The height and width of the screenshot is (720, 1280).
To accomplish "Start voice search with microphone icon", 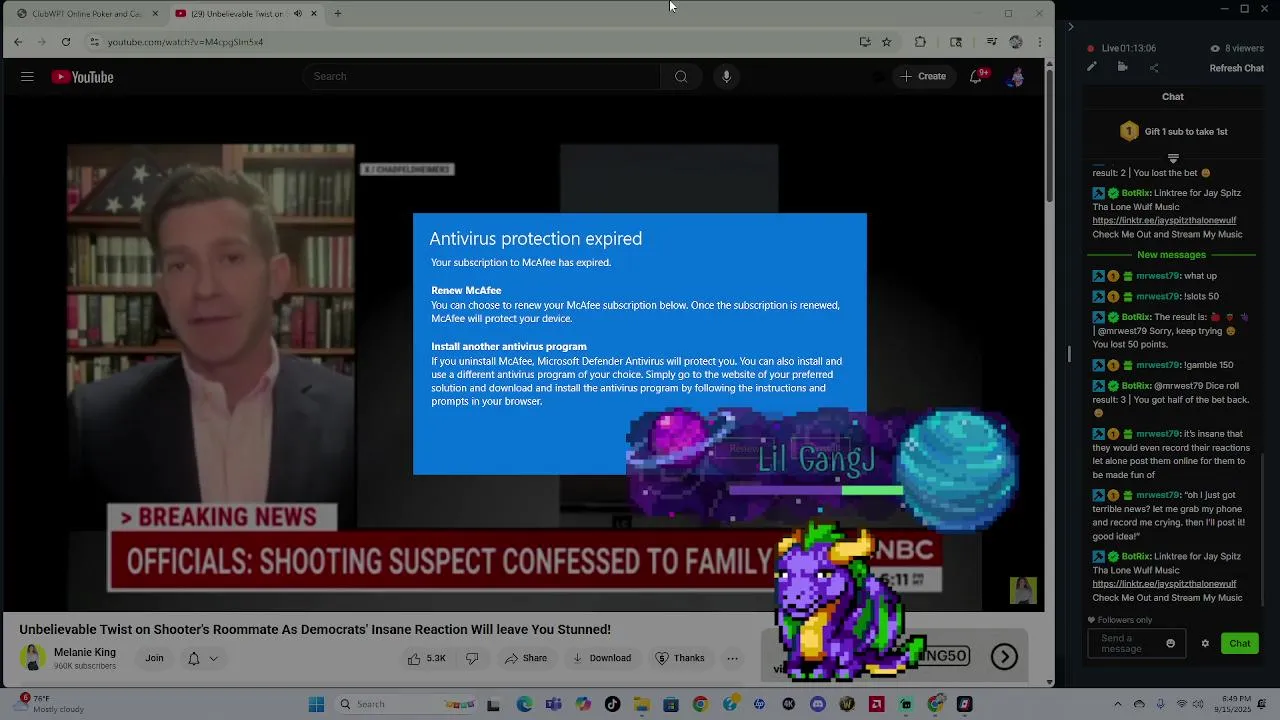I will pos(726,77).
